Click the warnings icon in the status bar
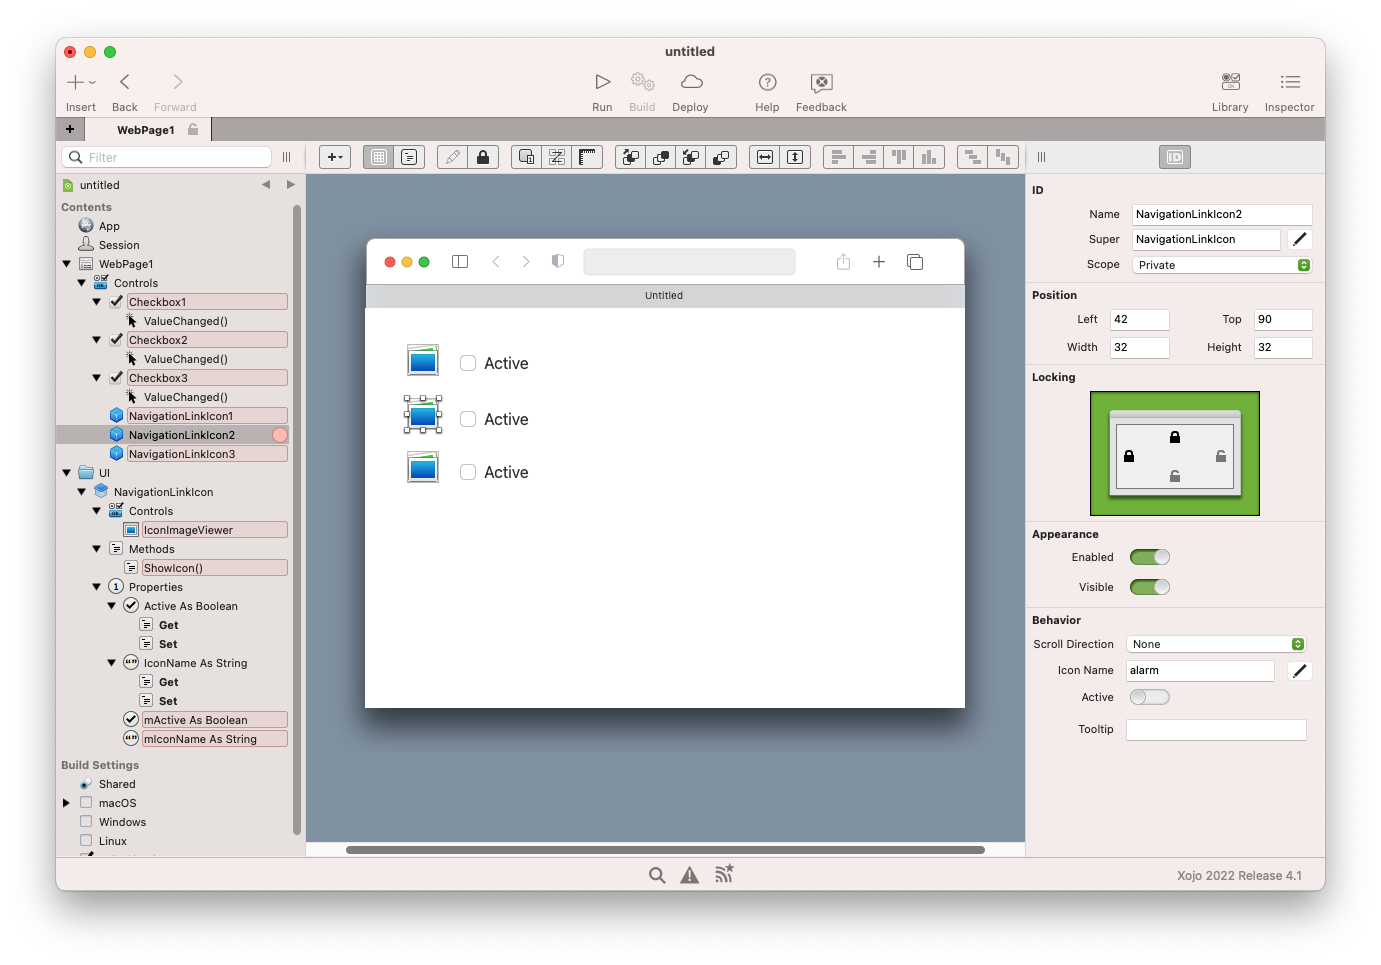Viewport: 1381px width, 965px height. (x=689, y=874)
